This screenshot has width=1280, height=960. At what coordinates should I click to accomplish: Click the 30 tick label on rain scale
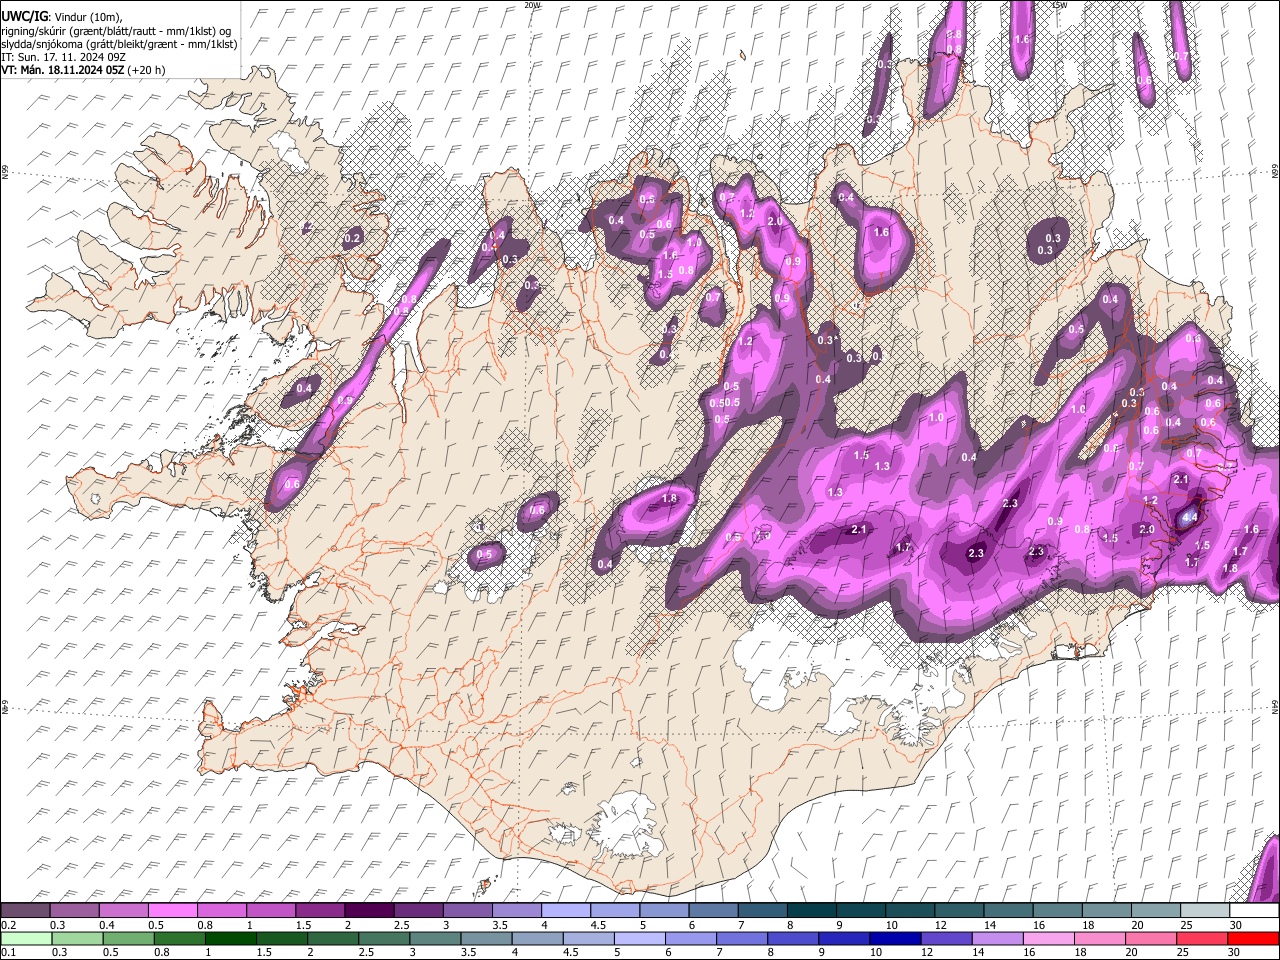pyautogui.click(x=1235, y=952)
